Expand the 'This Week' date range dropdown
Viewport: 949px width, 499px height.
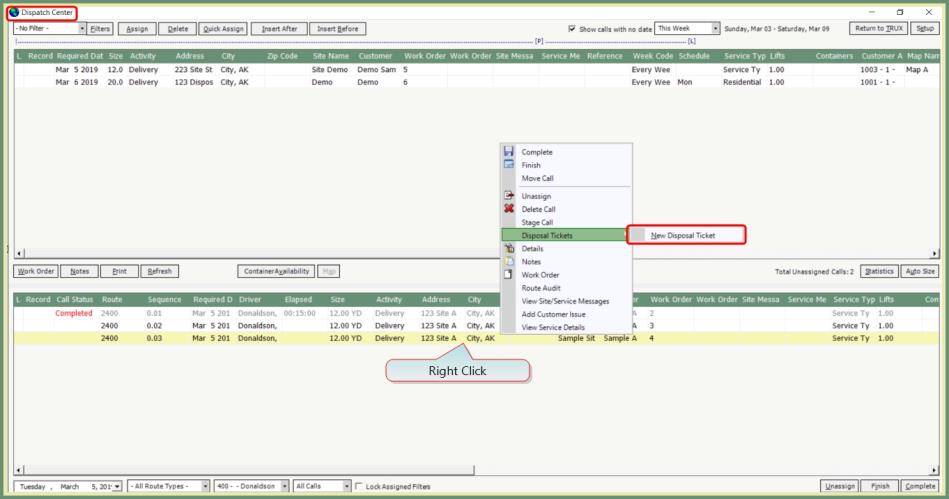[715, 29]
